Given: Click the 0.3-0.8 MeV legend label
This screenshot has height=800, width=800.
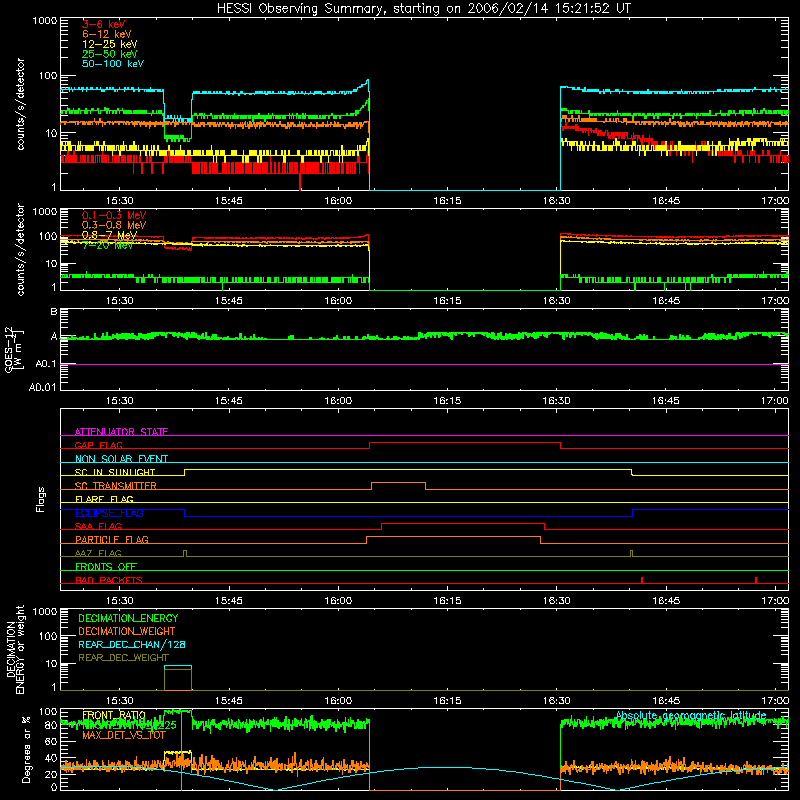Looking at the screenshot, I should click(x=114, y=225).
